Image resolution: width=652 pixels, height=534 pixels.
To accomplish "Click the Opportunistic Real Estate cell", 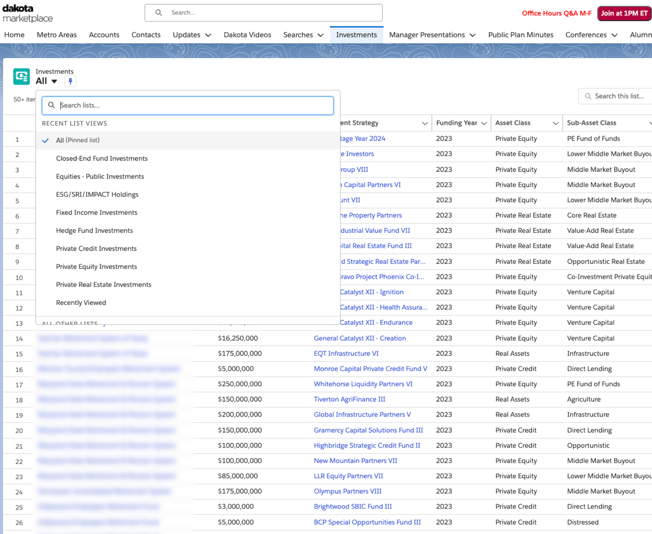I will [605, 262].
